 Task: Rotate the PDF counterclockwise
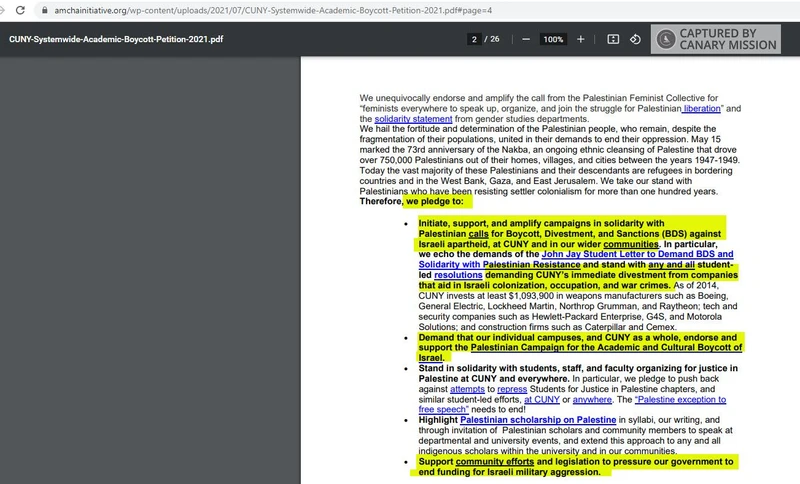pos(635,39)
